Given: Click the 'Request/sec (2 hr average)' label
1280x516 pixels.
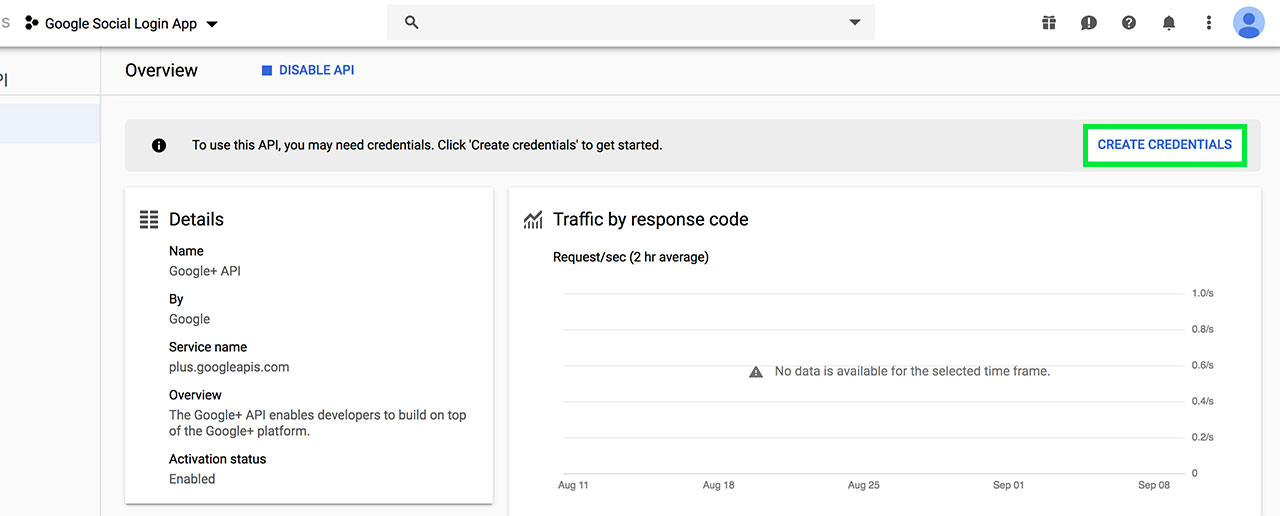Looking at the screenshot, I should tap(631, 257).
